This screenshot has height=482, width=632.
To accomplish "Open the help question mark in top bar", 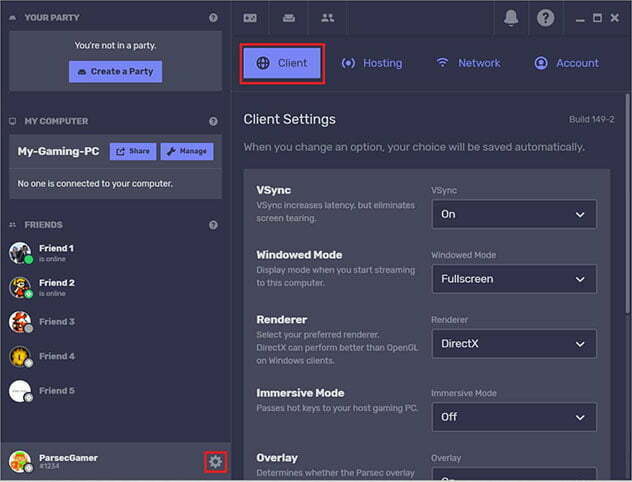I will coord(545,18).
